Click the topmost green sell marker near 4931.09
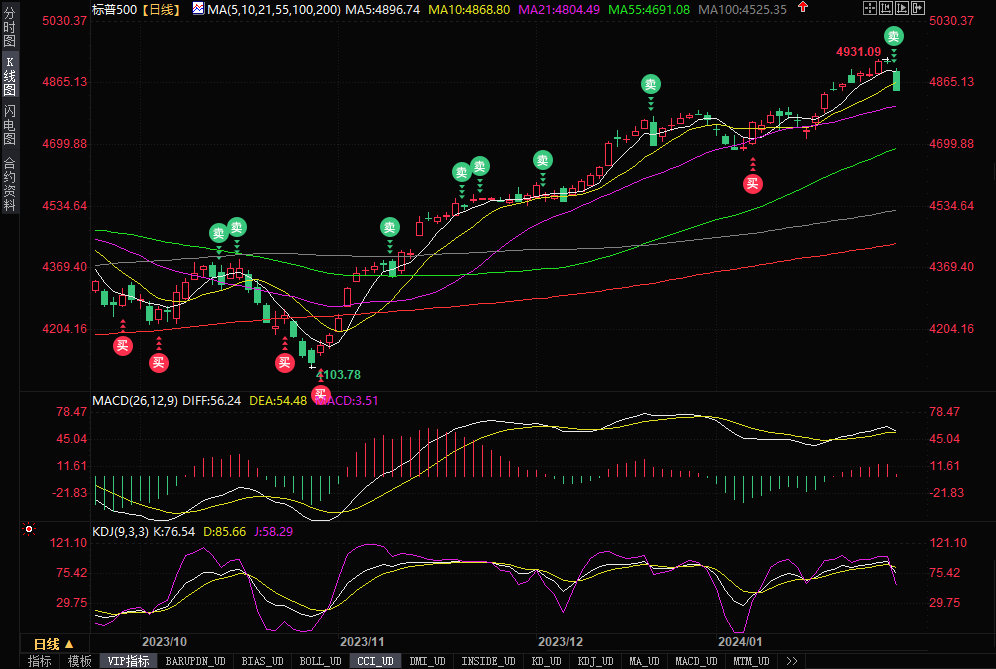This screenshot has height=669, width=996. (x=894, y=37)
